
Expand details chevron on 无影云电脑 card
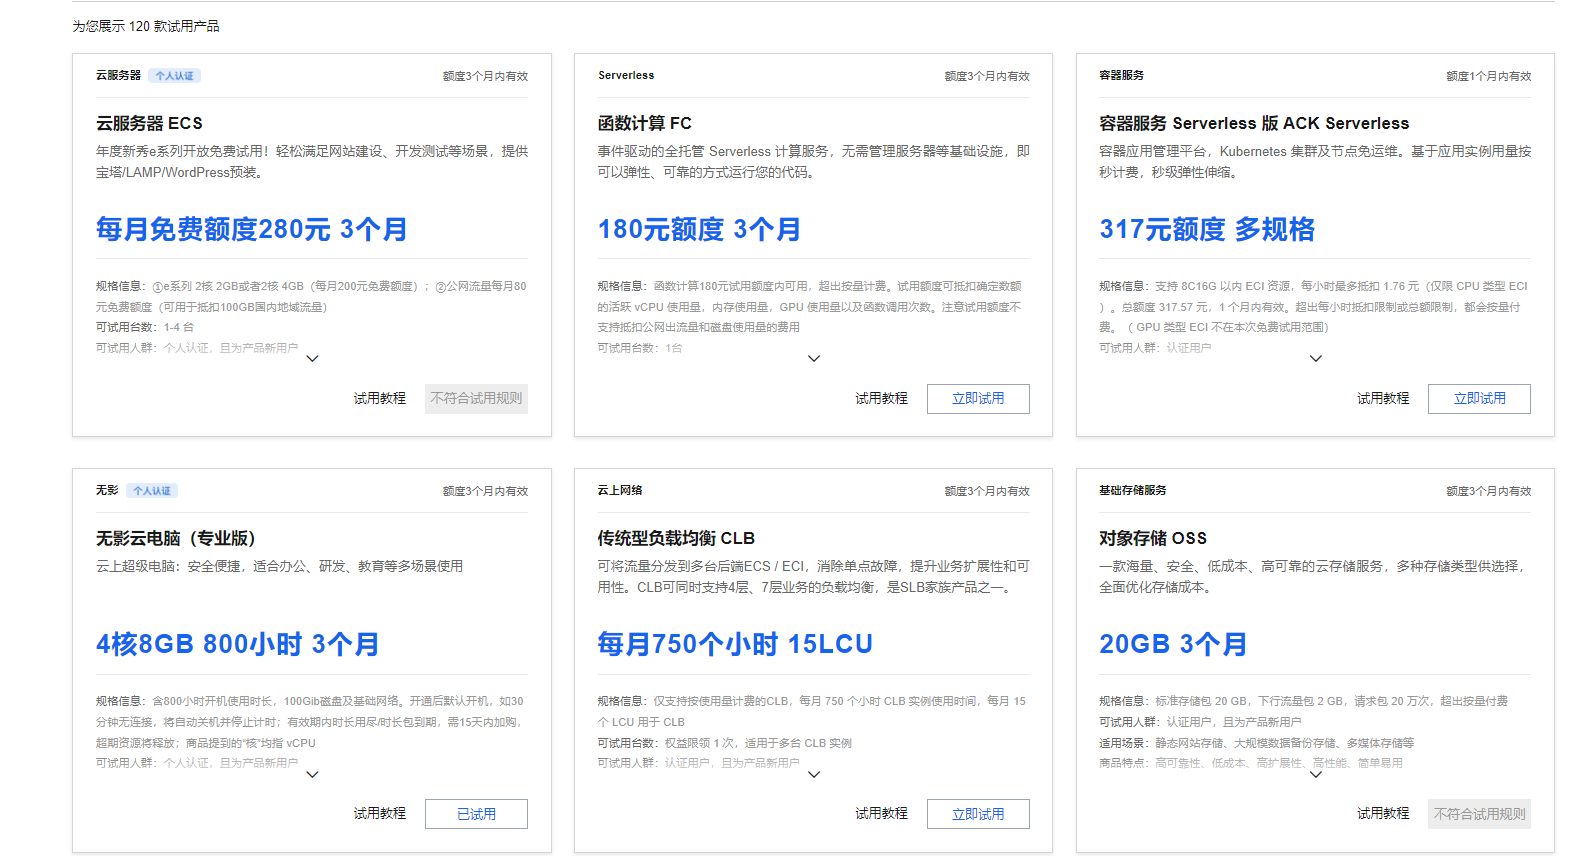(312, 774)
